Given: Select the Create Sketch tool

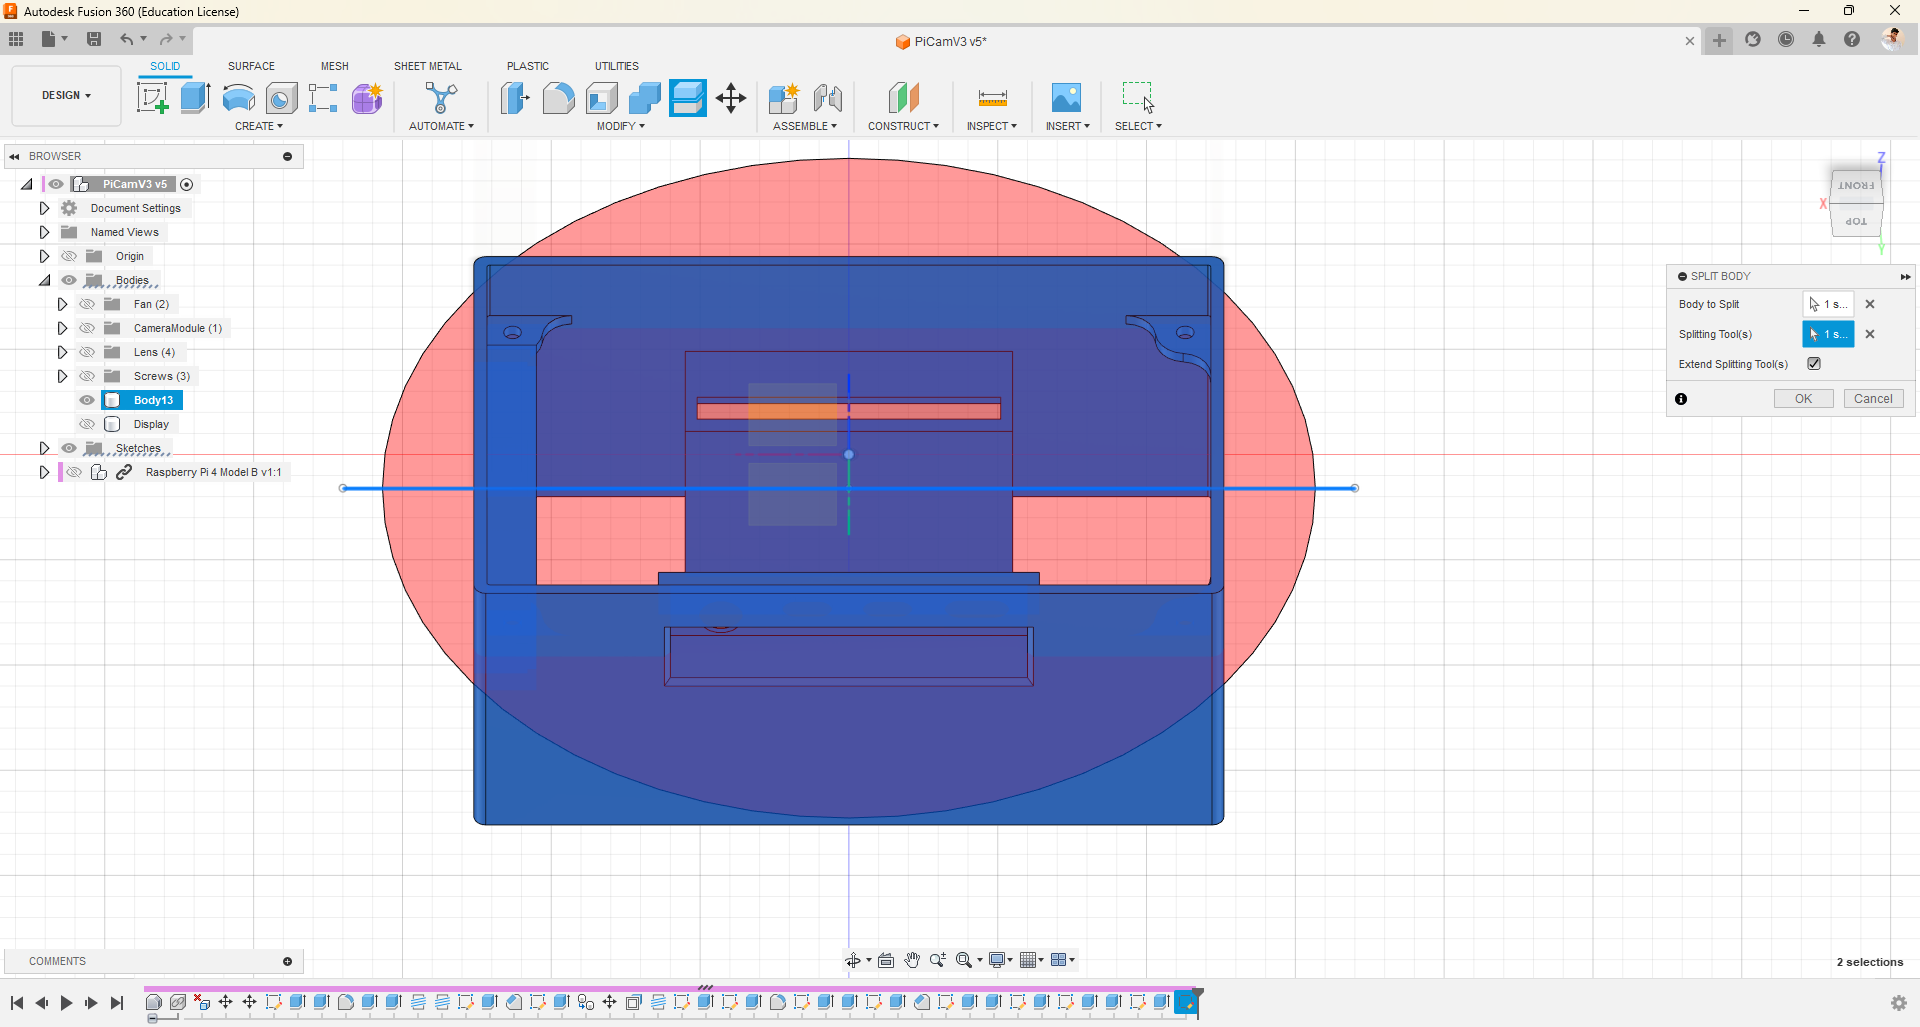Looking at the screenshot, I should point(152,98).
